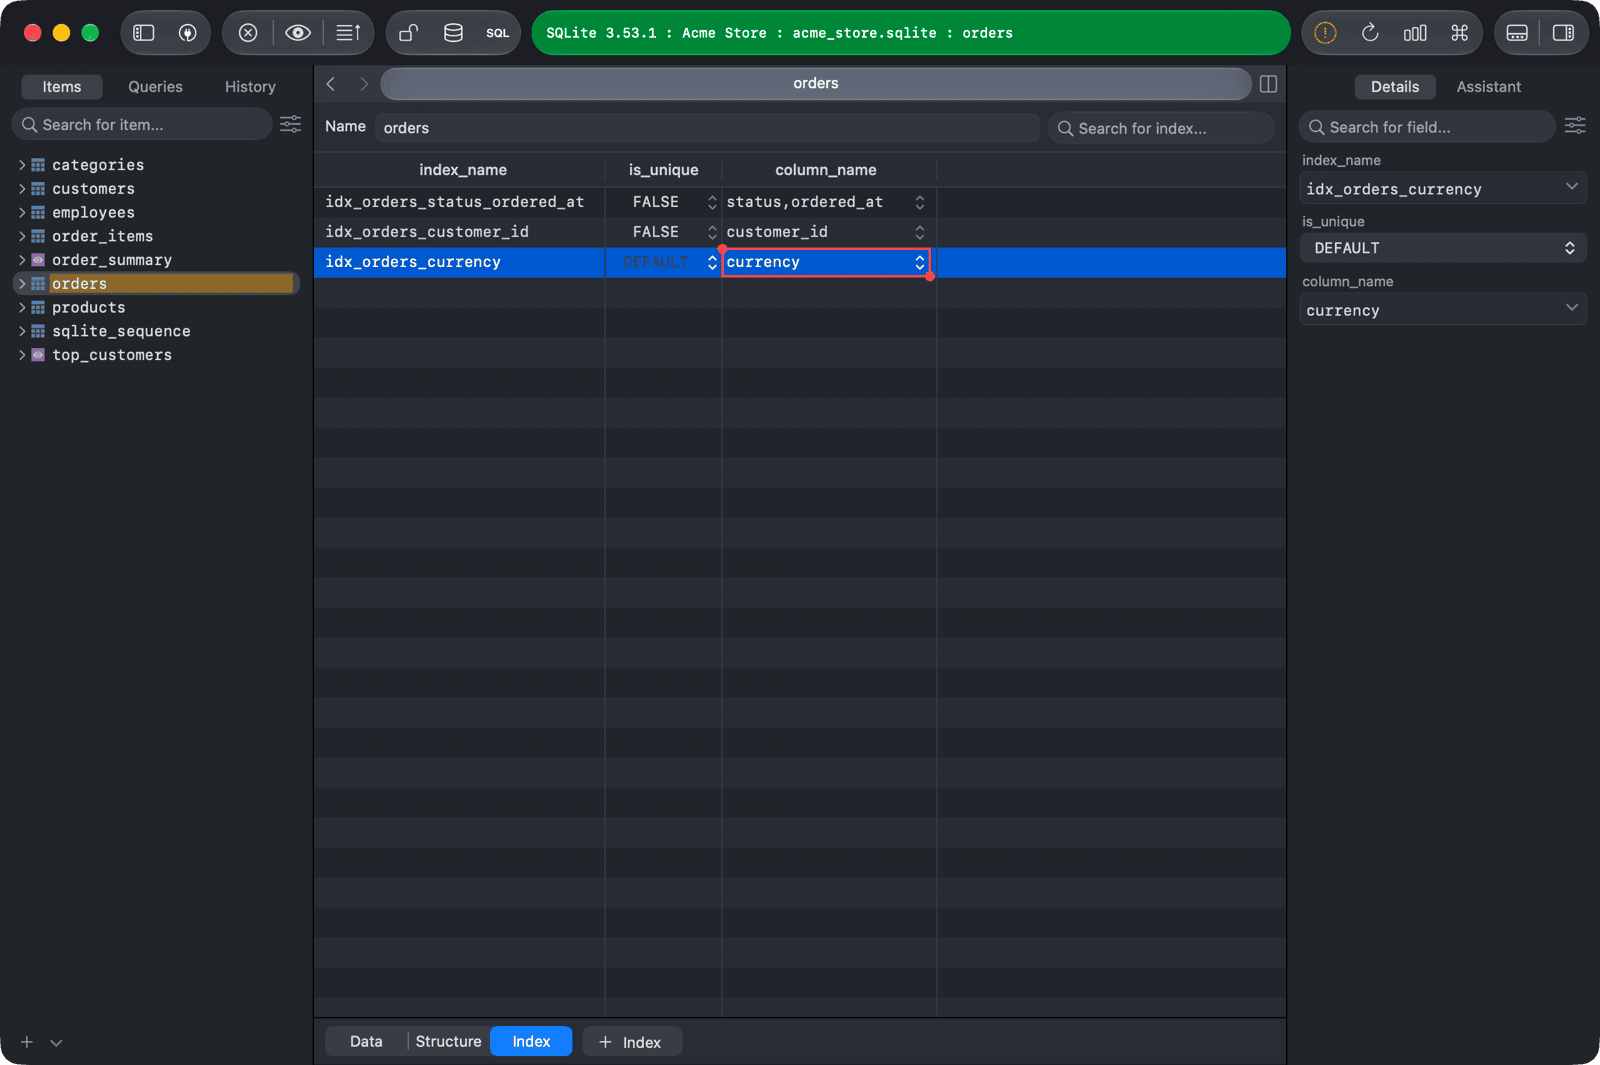Image resolution: width=1600 pixels, height=1065 pixels.
Task: Click the add Index button
Action: (632, 1042)
